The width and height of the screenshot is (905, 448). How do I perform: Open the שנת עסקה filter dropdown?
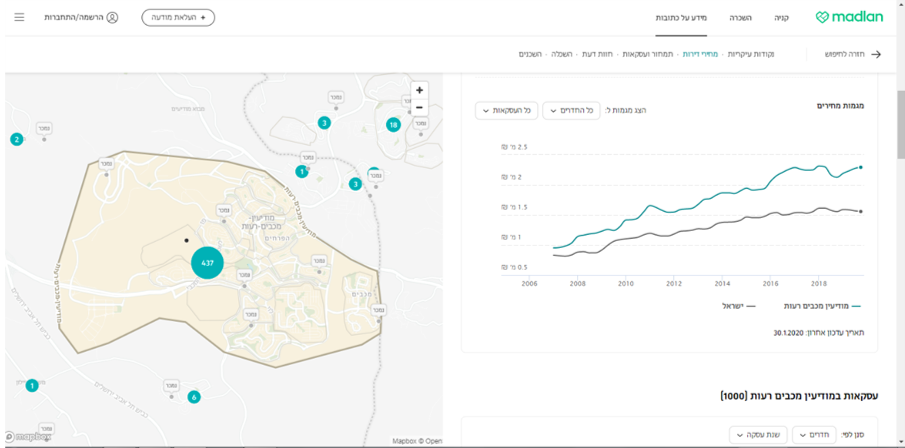click(x=757, y=435)
